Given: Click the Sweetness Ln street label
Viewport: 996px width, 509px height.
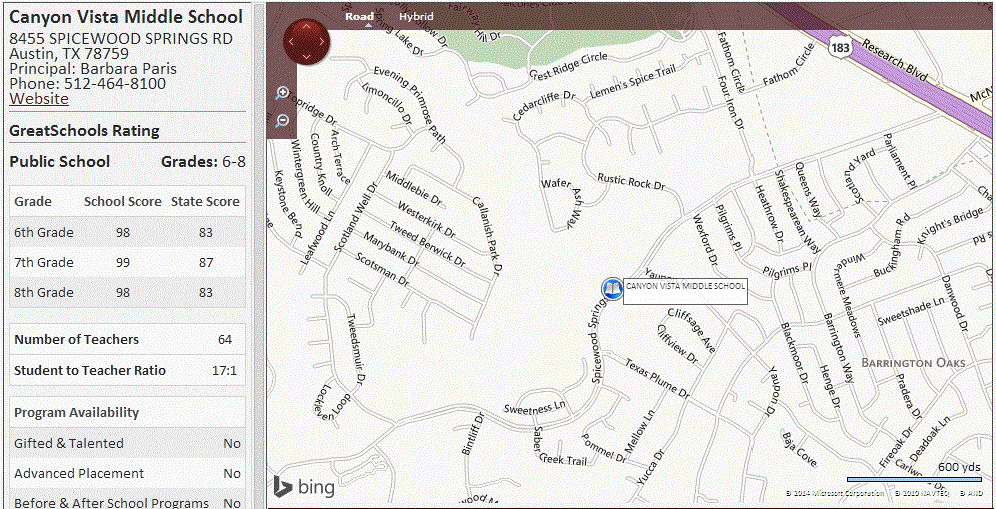Looking at the screenshot, I should coord(534,408).
